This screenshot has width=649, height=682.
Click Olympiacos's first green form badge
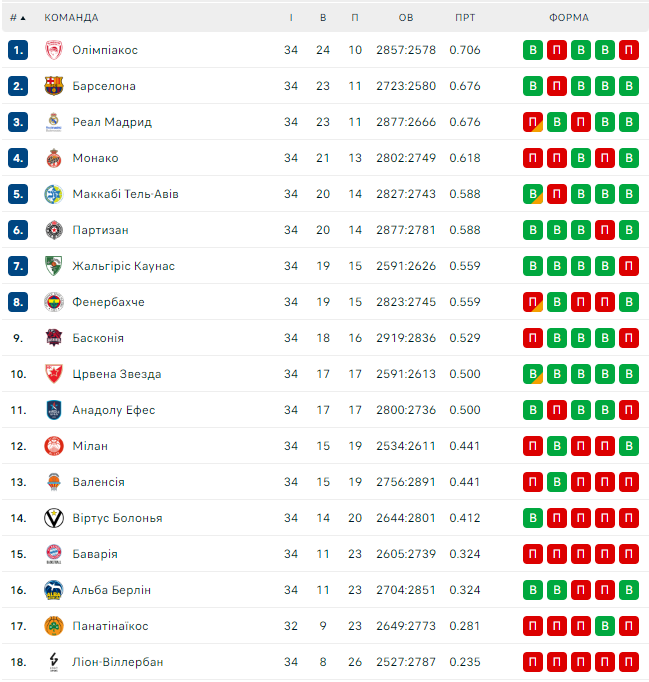pos(533,50)
